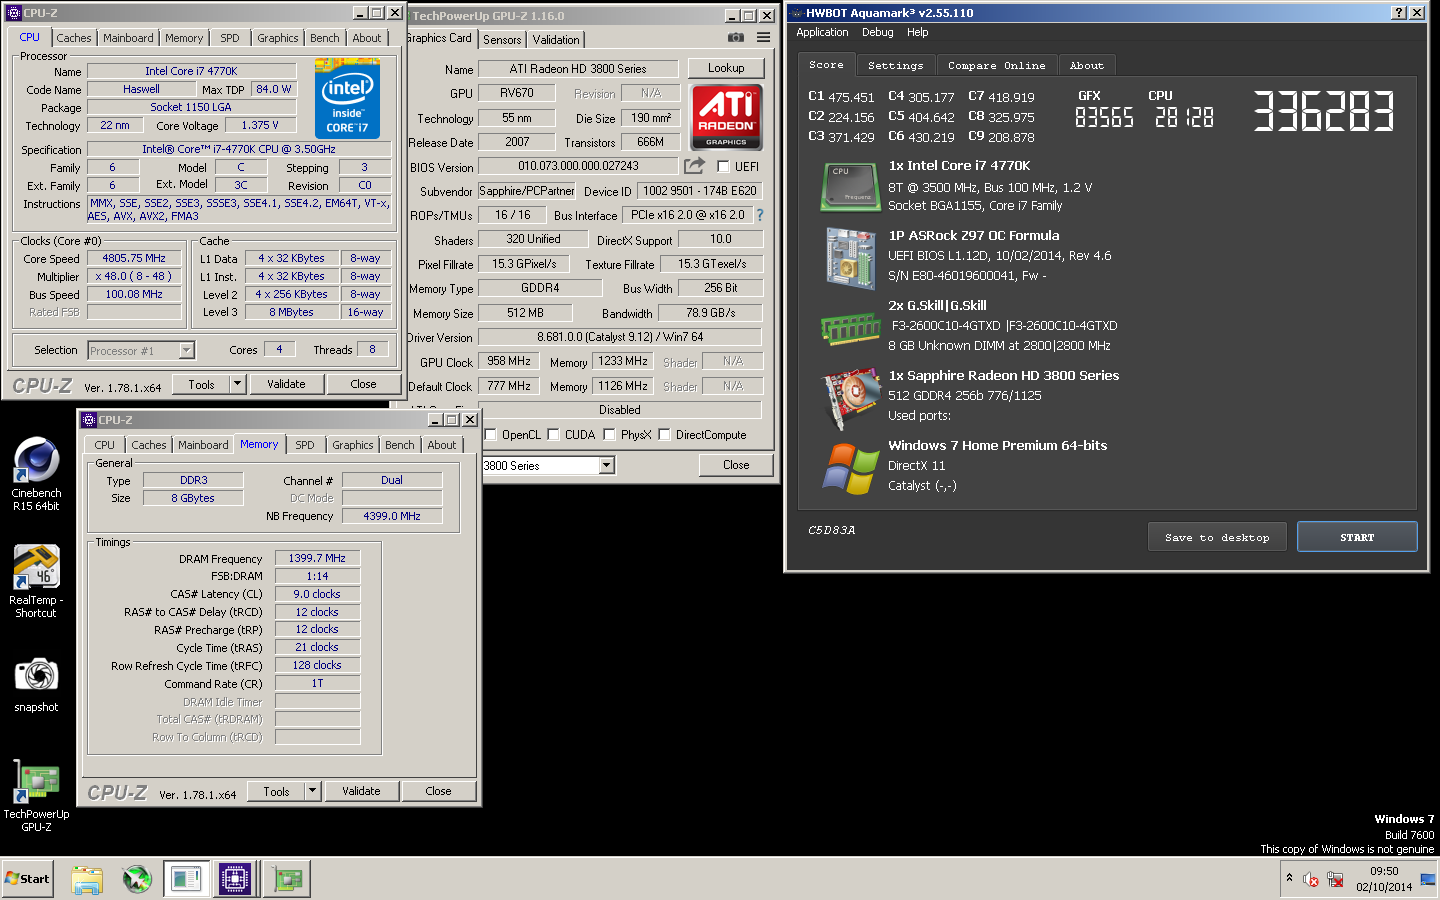The image size is (1440, 900).
Task: Open Aquamark Debug menu
Action: point(878,32)
